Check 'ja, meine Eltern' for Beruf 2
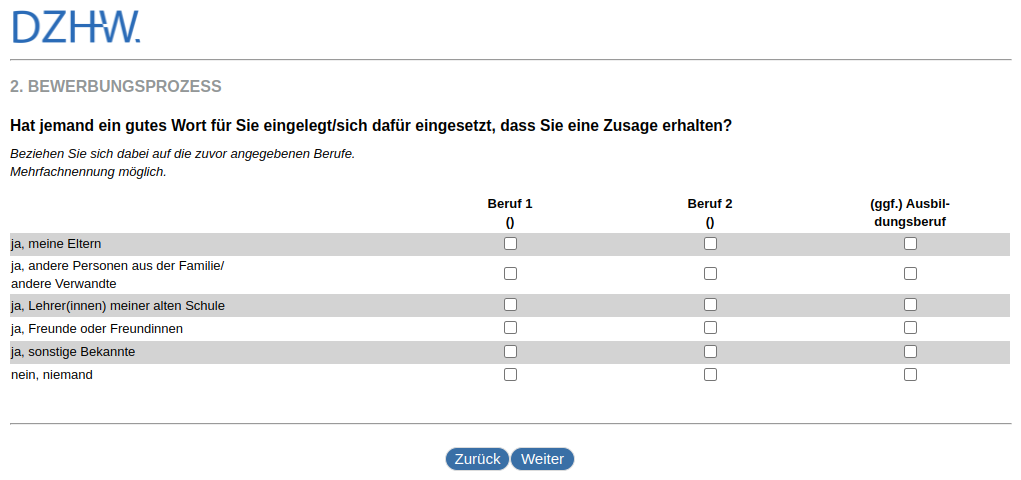 (x=710, y=243)
